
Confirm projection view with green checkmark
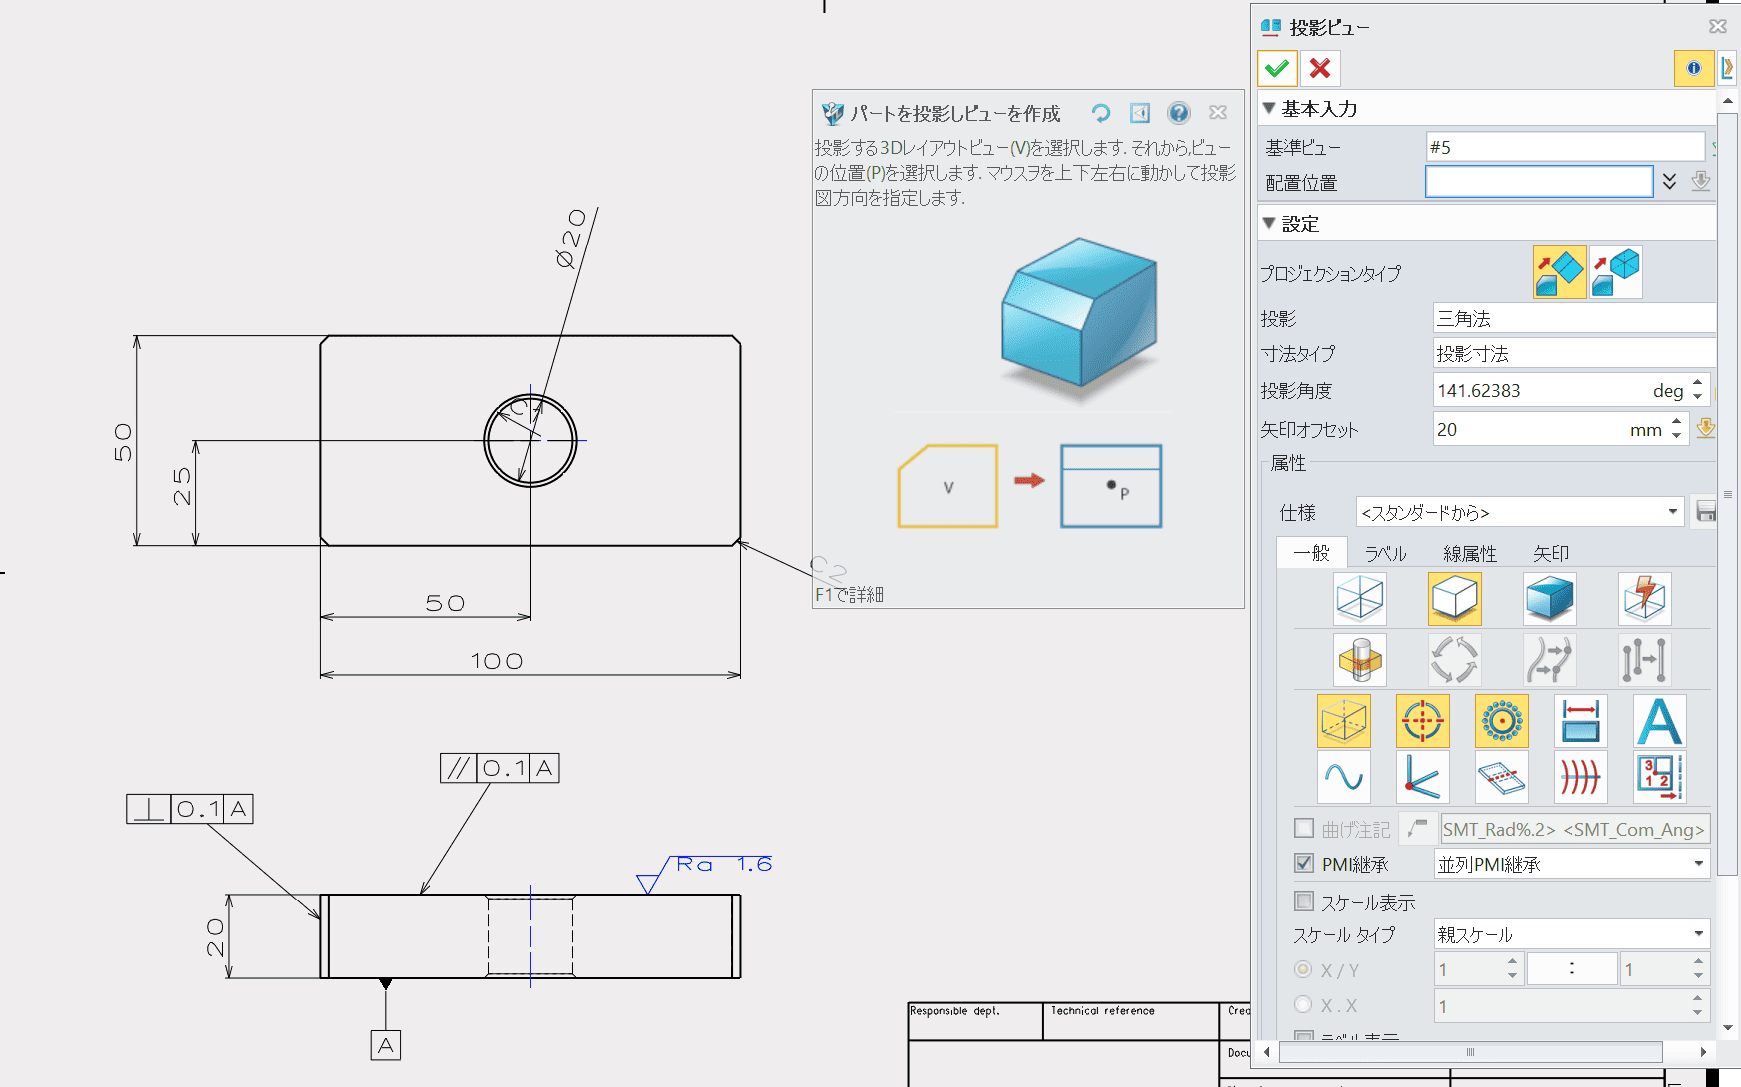tap(1277, 68)
